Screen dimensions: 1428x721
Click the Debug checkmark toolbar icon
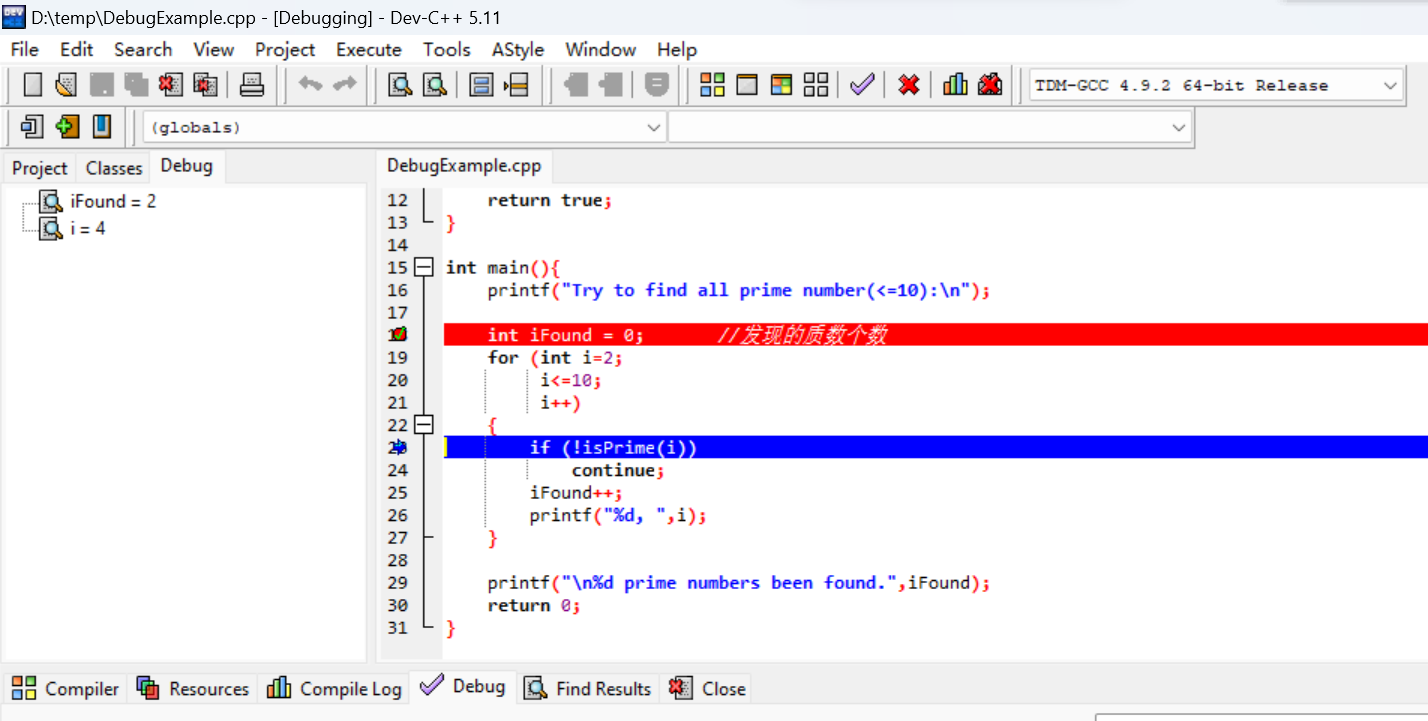862,85
